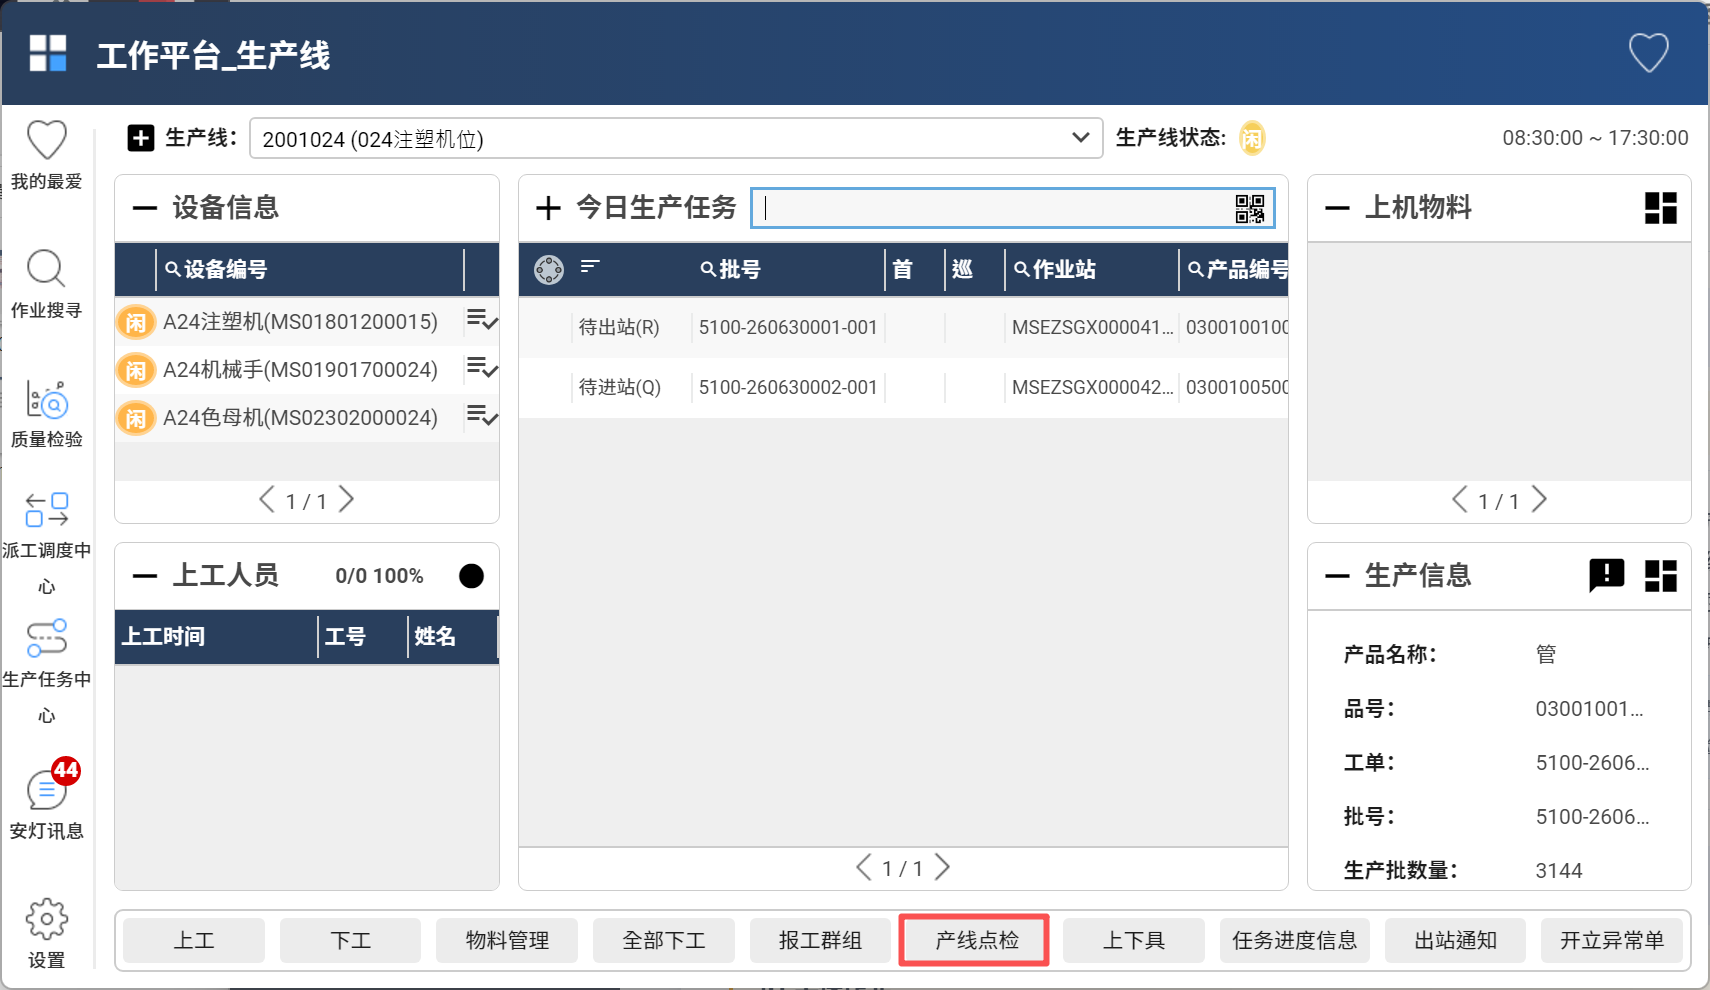
Task: Click the black status dot in 上工人员
Action: tap(471, 576)
